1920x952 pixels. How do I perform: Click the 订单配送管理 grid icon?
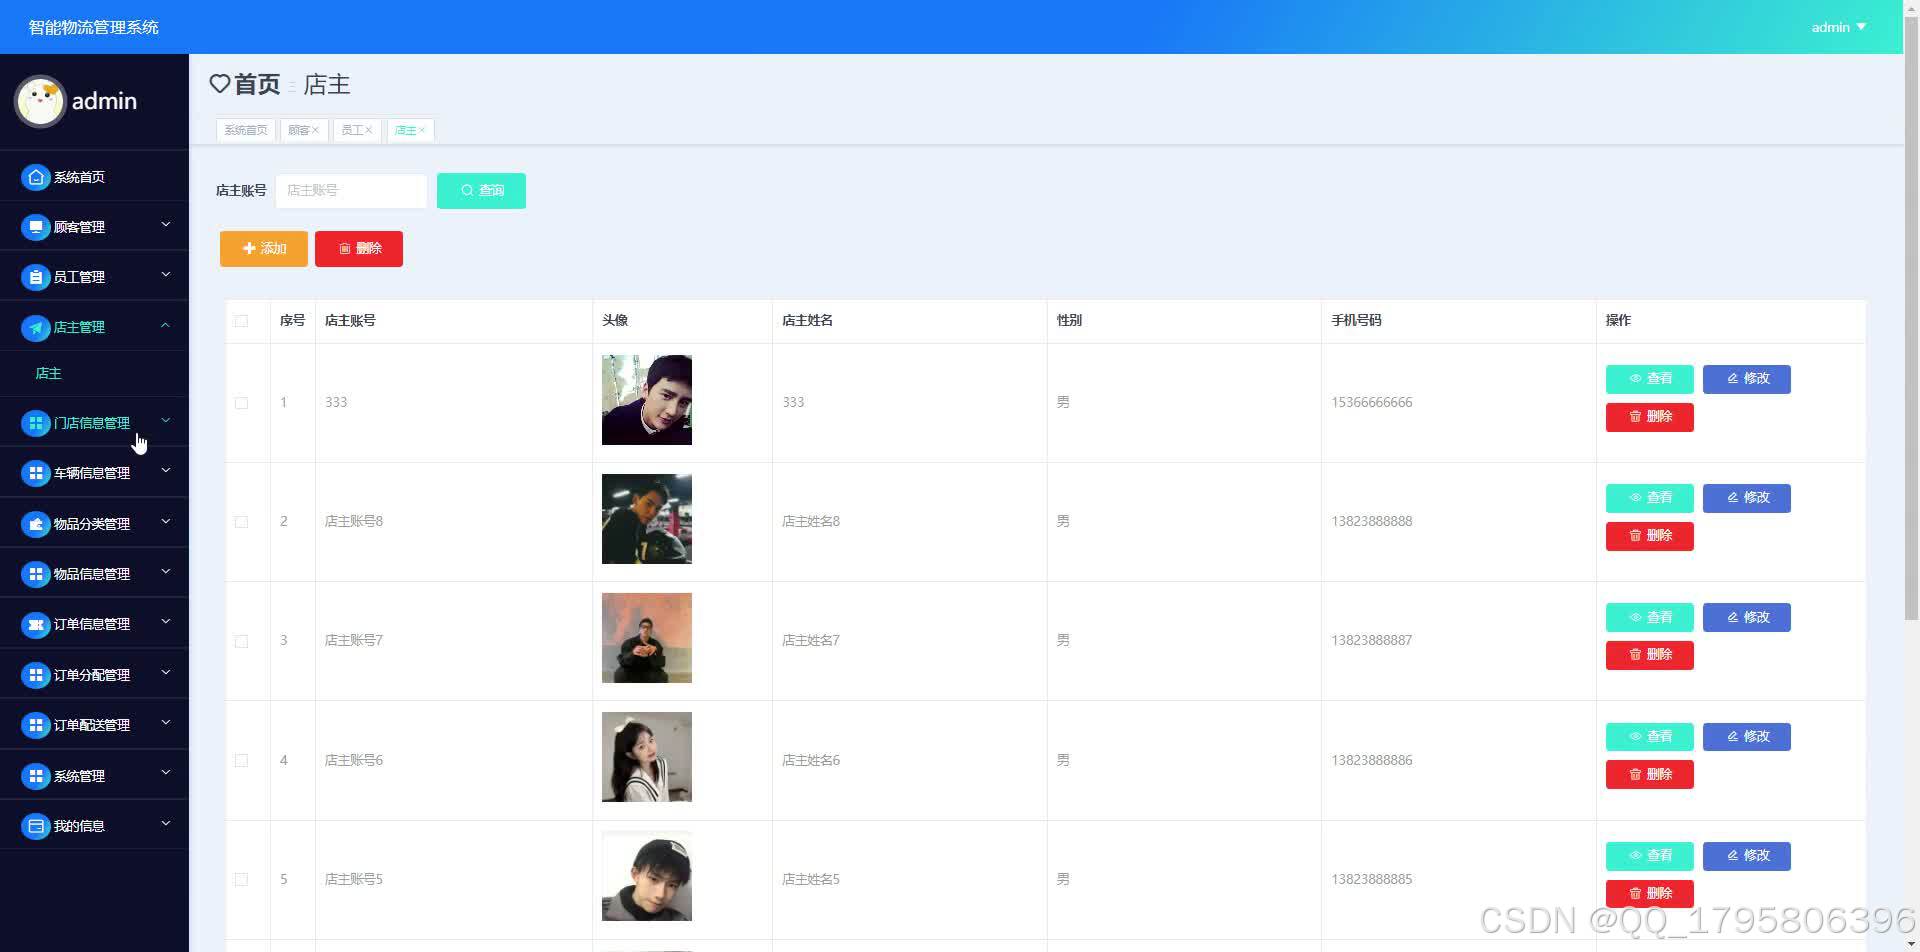(36, 725)
